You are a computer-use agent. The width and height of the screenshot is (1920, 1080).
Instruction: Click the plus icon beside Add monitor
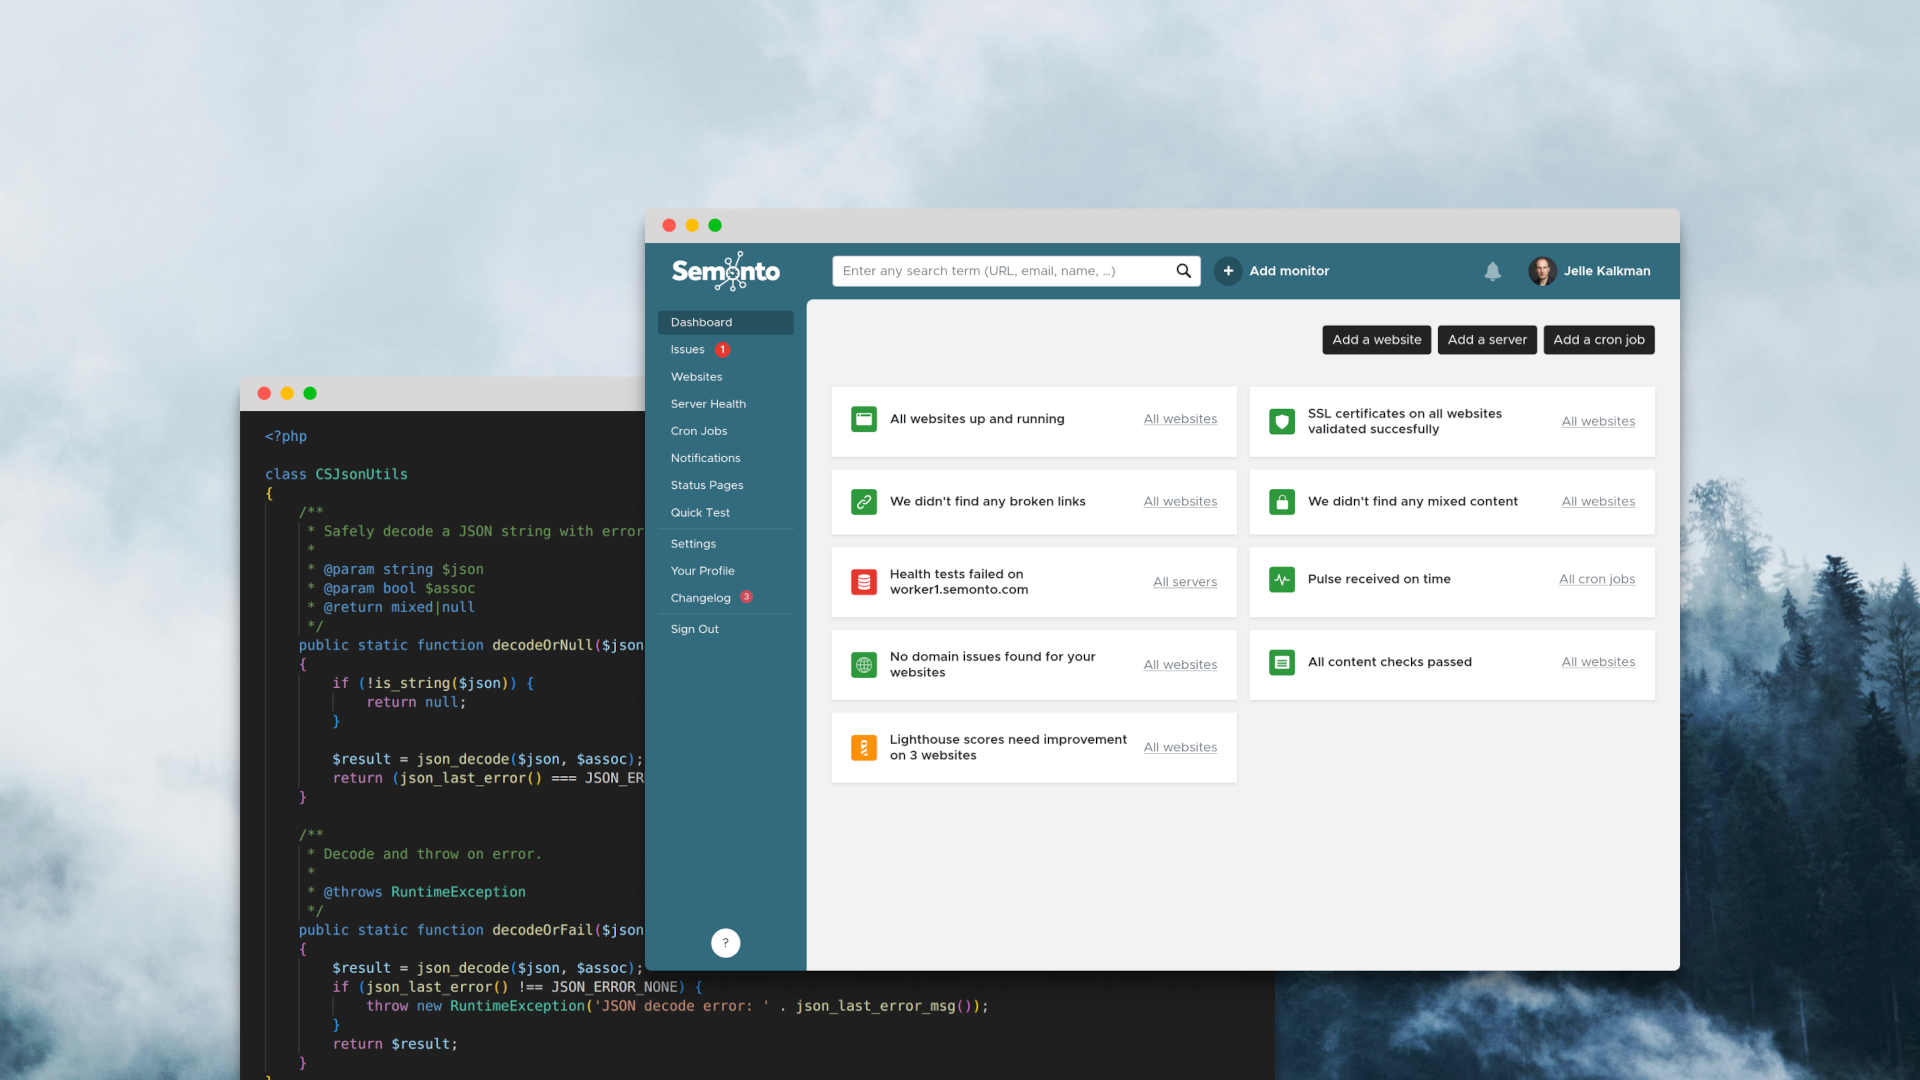click(x=1228, y=271)
